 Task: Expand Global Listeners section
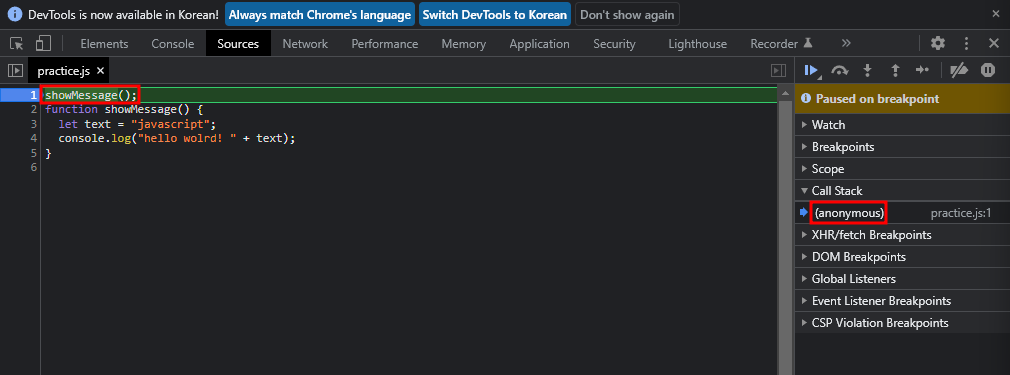902,279
